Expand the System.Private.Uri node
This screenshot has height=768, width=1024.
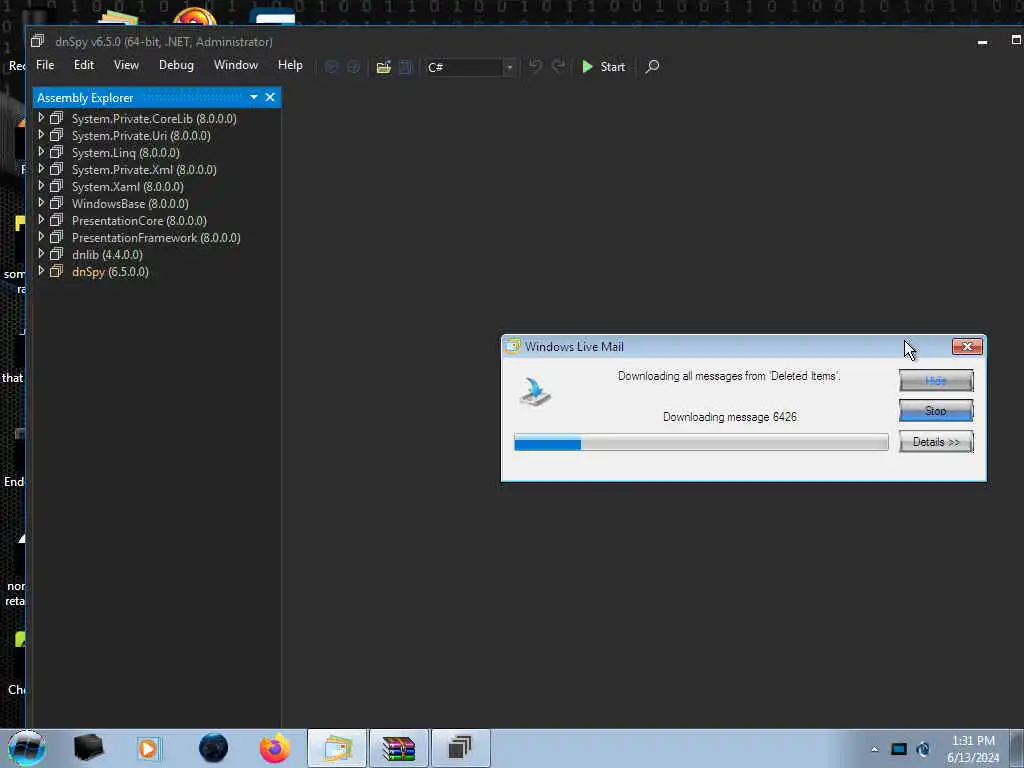[x=41, y=135]
